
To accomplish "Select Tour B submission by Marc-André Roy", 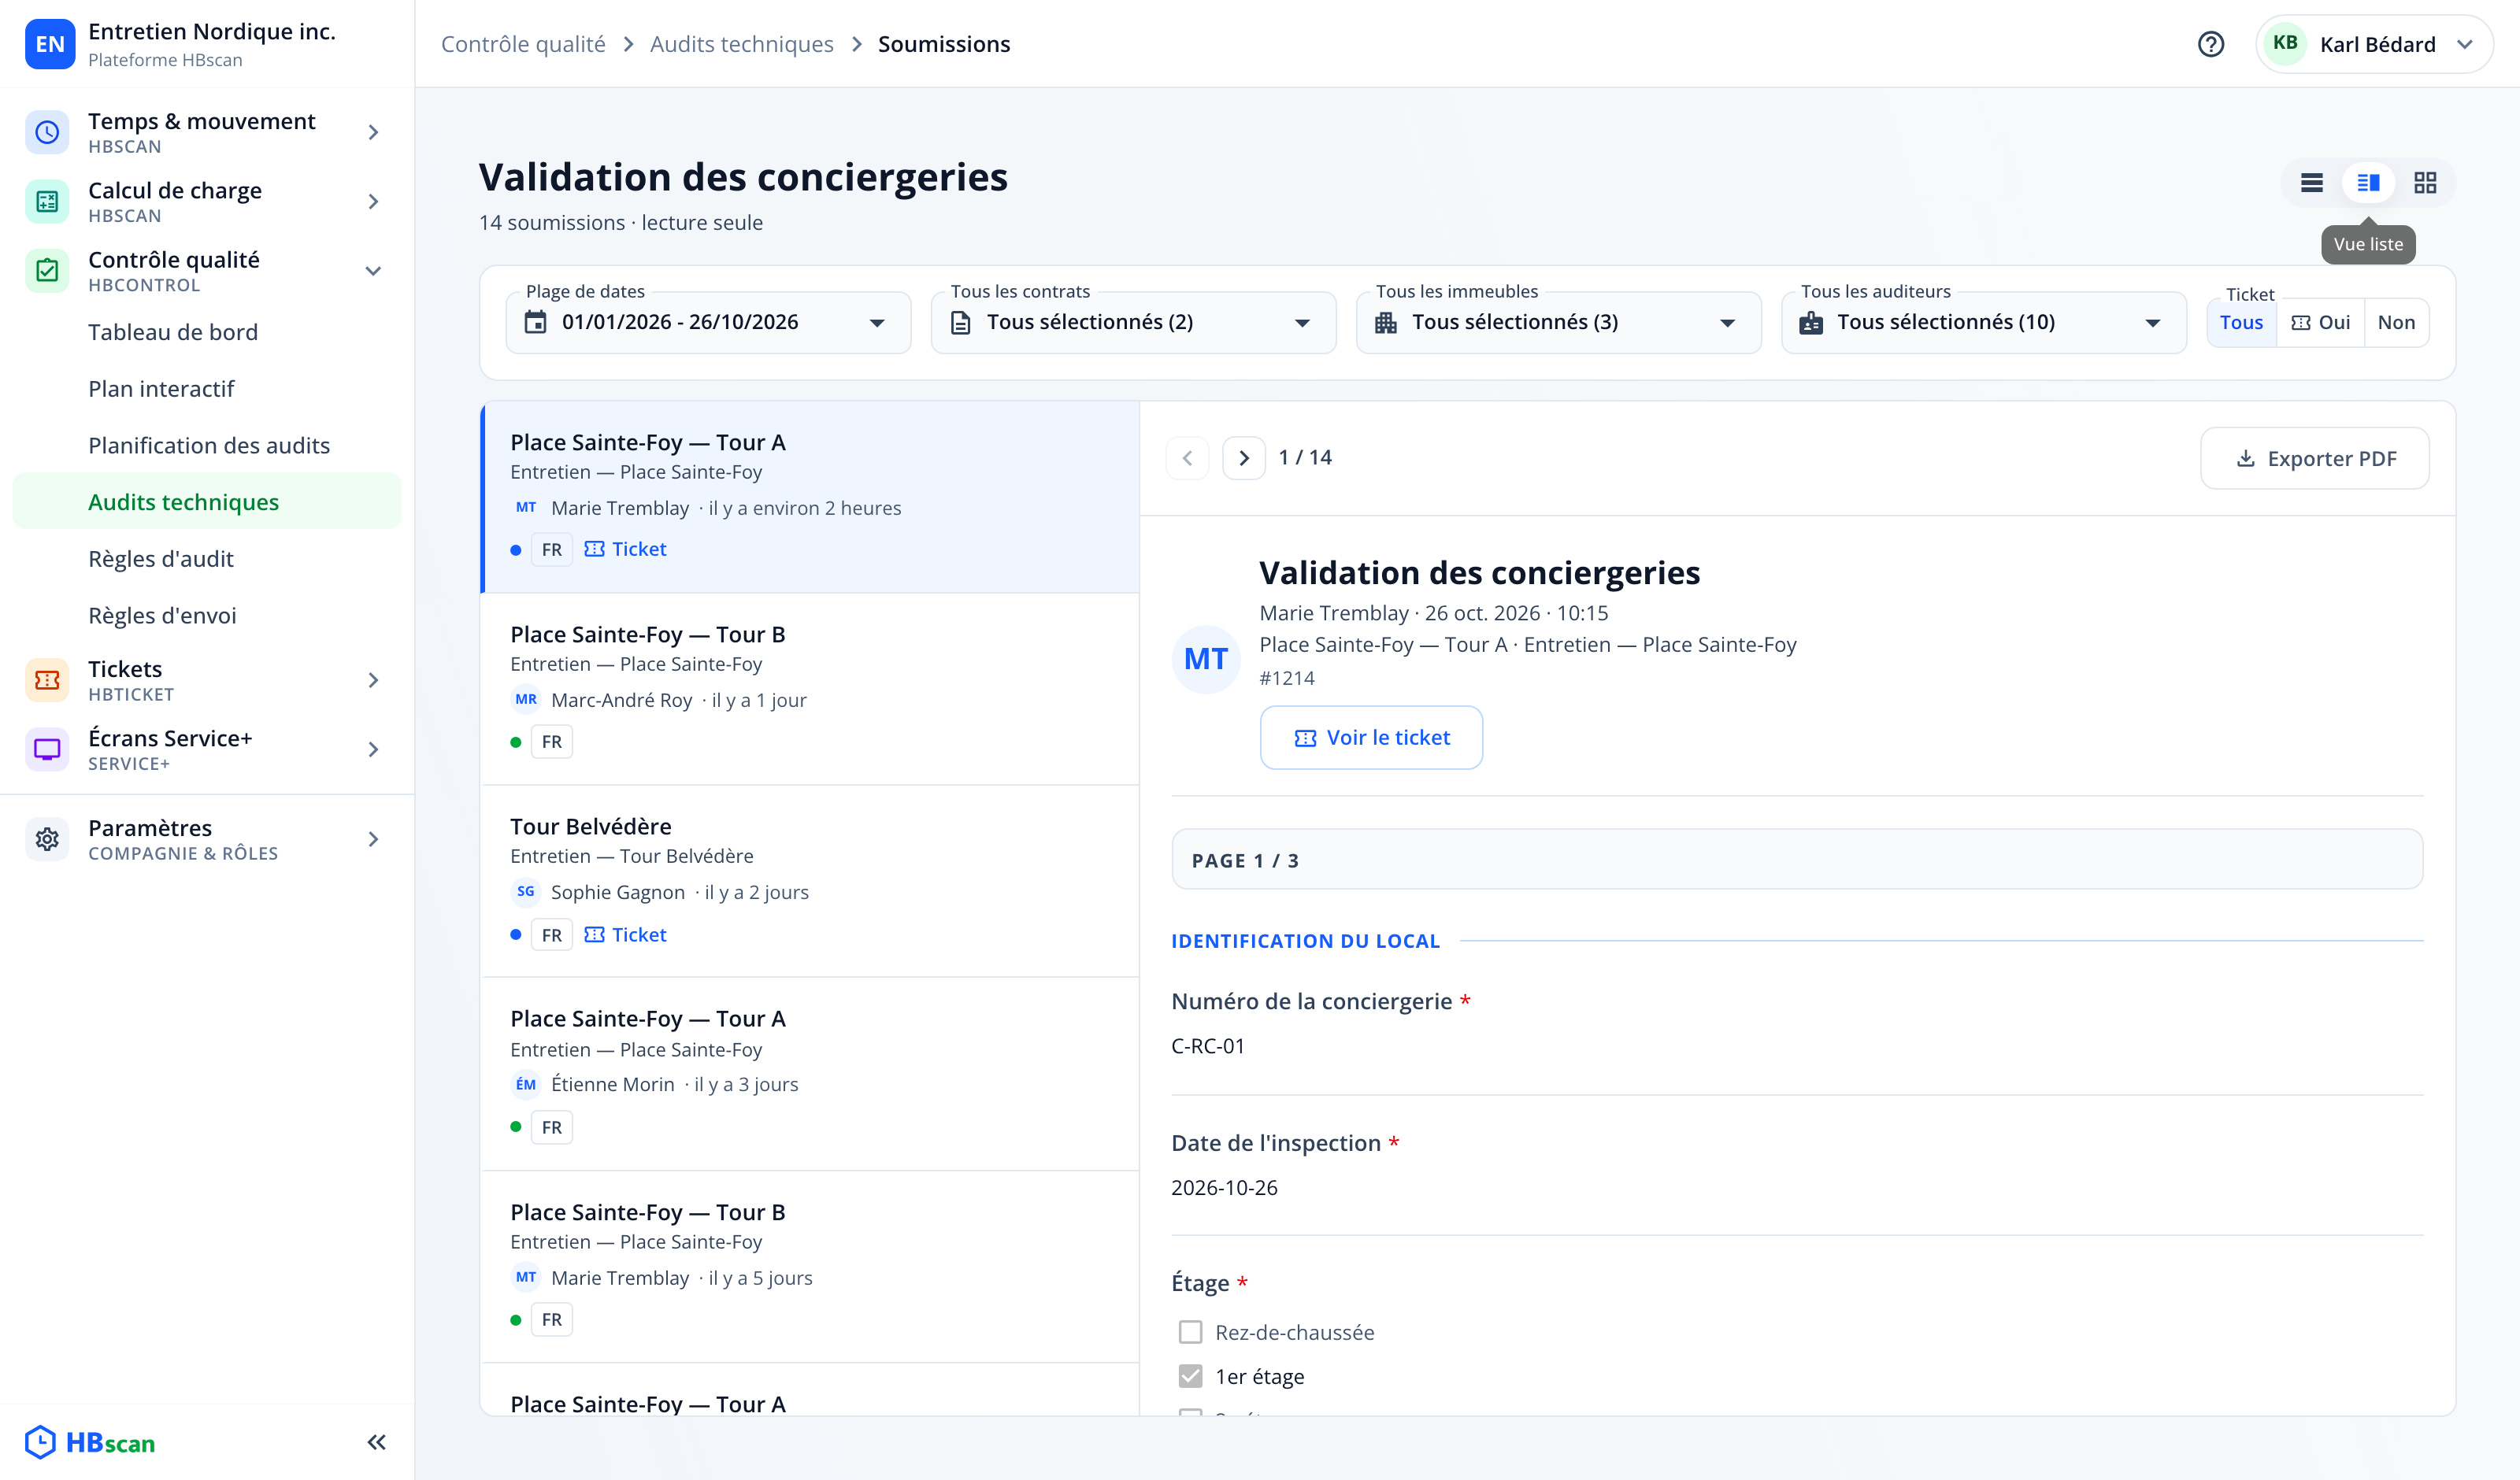I will coord(810,689).
